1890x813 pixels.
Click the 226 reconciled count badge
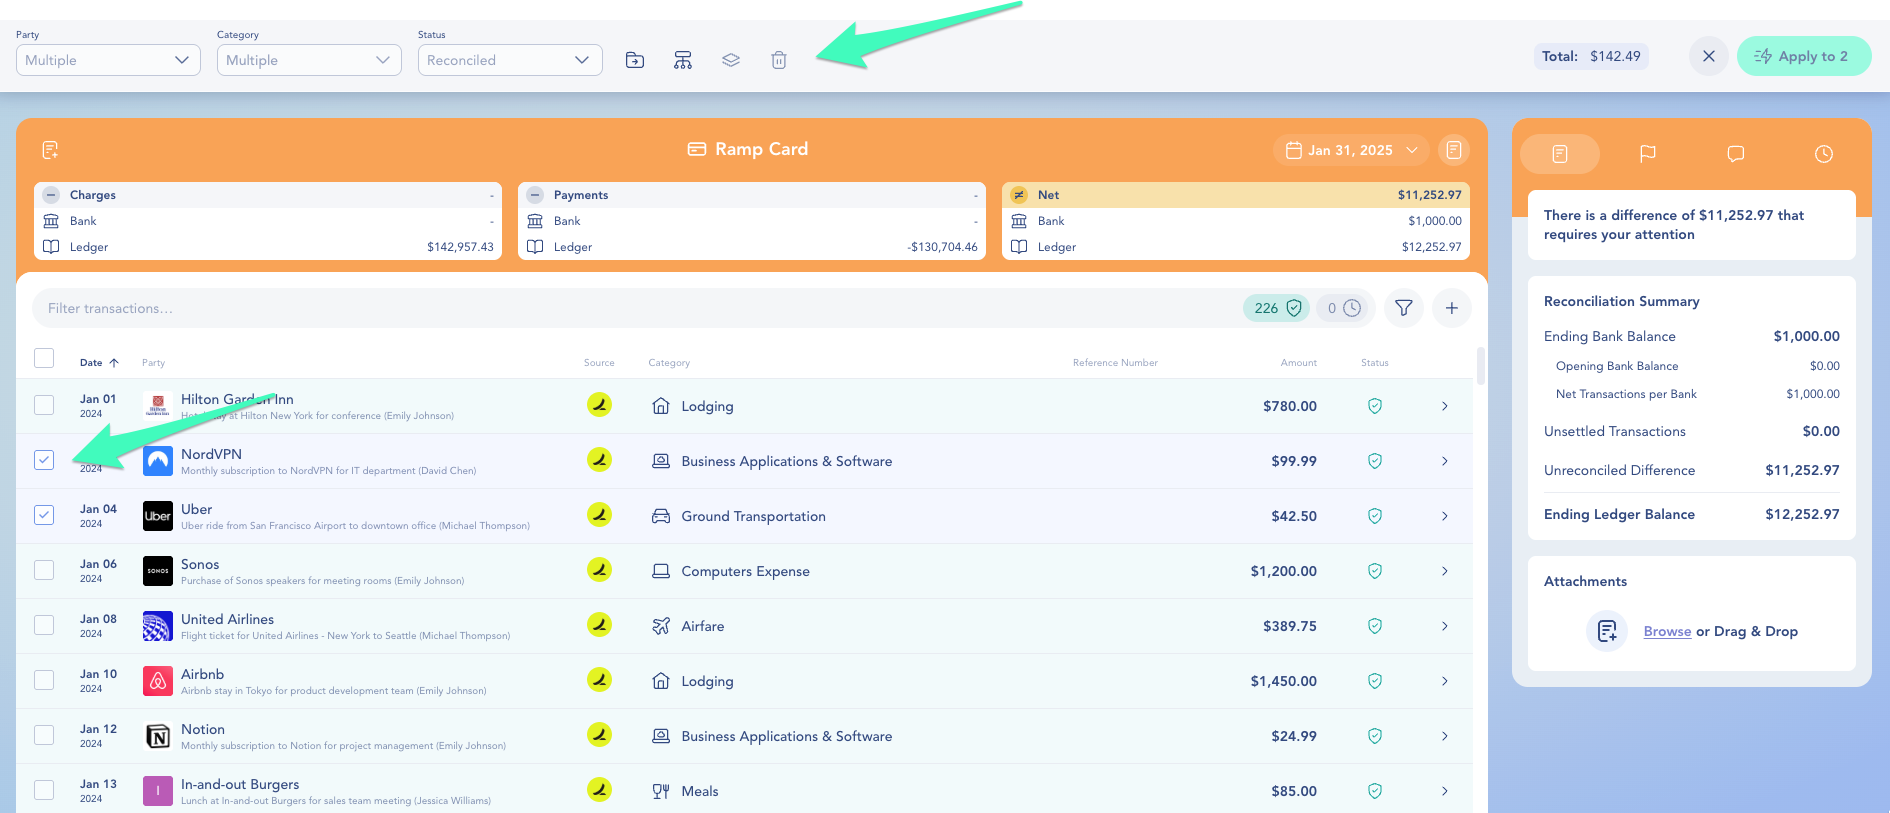tap(1276, 308)
